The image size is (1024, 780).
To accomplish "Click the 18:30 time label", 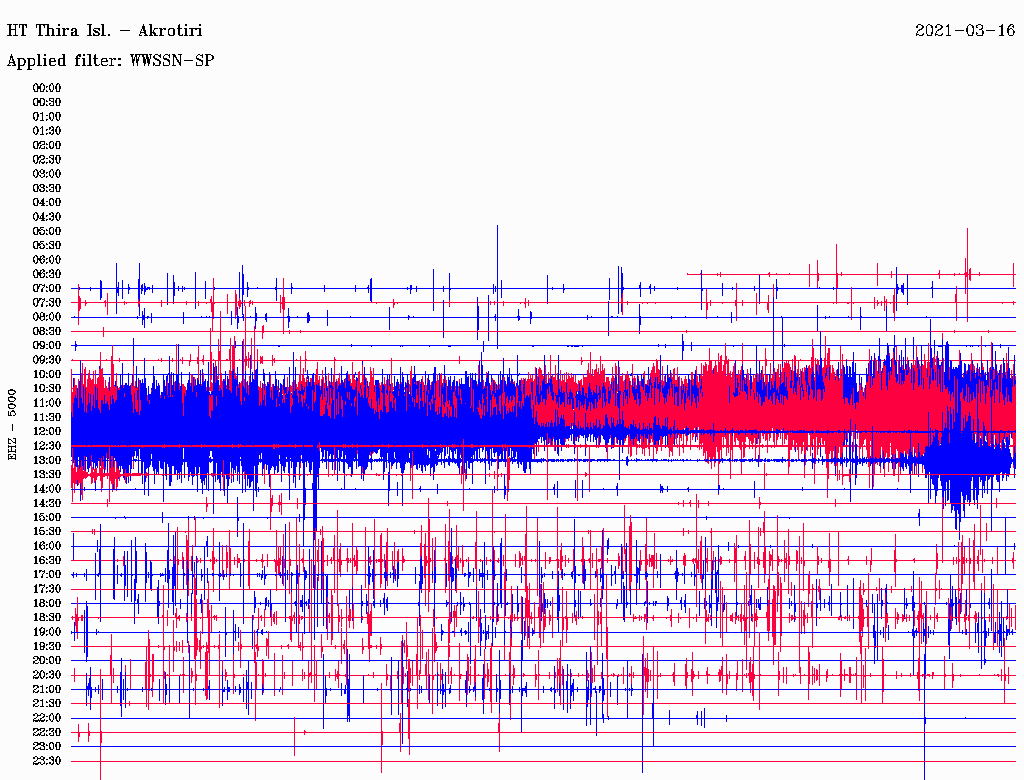I will point(47,617).
